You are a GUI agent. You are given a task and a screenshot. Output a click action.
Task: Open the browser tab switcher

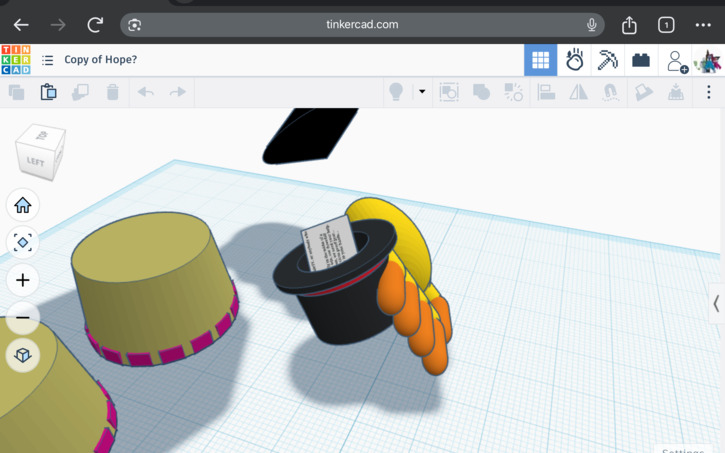(666, 25)
